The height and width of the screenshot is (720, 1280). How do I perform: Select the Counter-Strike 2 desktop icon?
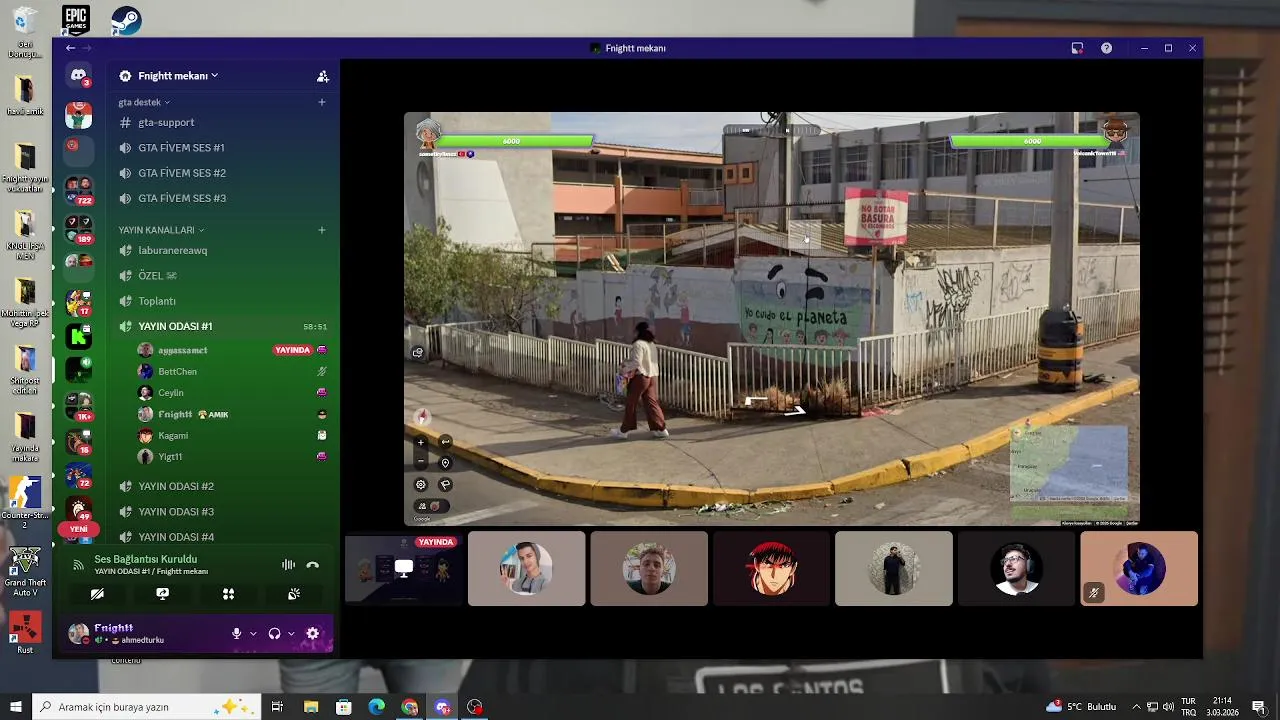click(x=25, y=502)
